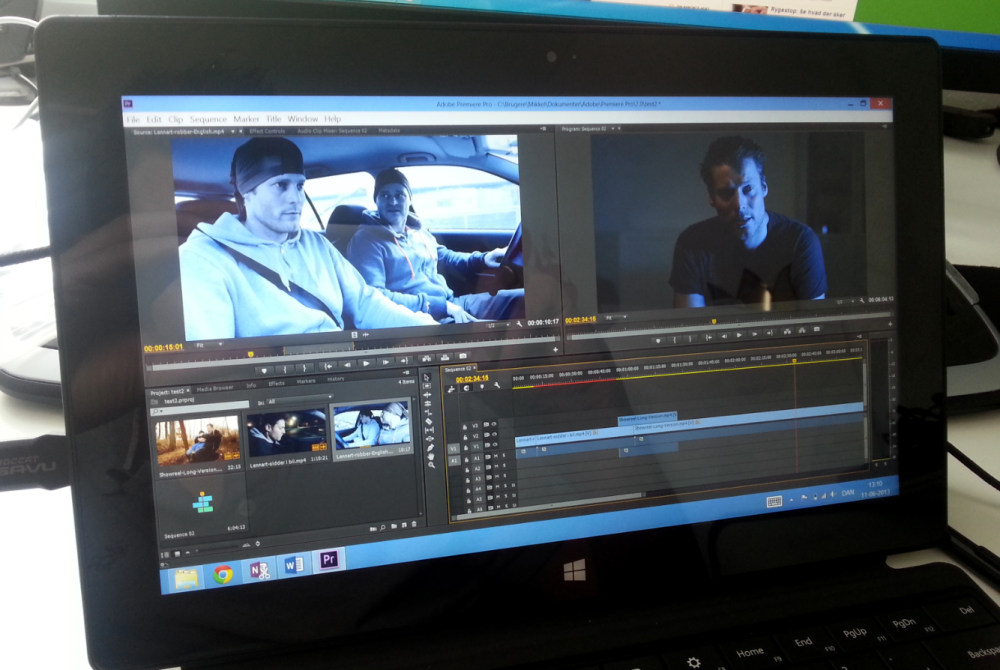The image size is (1000, 670).
Task: Select the Pen tool in tools panel
Action: tap(430, 448)
